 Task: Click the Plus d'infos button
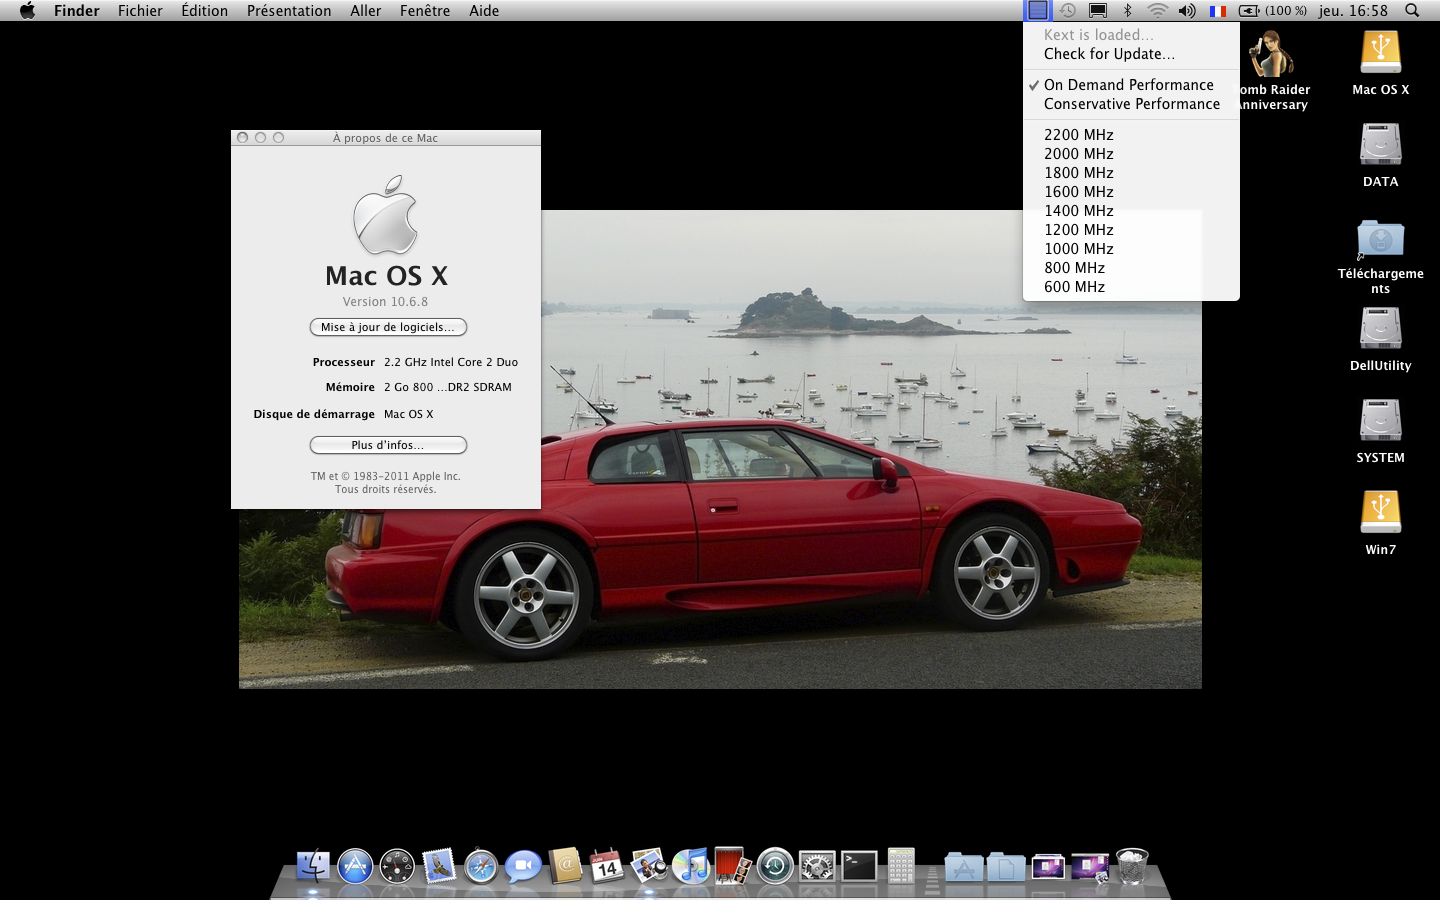click(x=388, y=445)
